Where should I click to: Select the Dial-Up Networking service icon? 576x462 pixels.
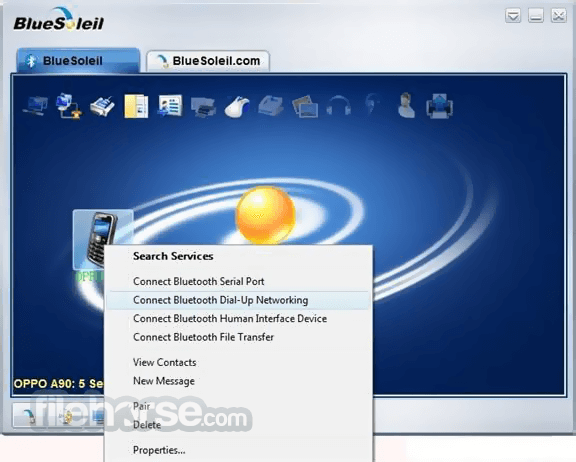pyautogui.click(x=69, y=106)
